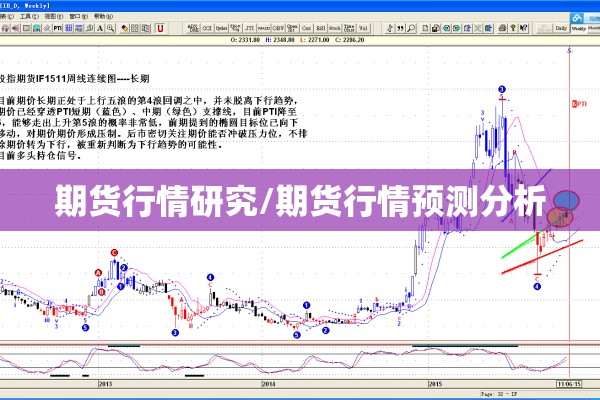Click the JTI indicator button

tap(249, 28)
